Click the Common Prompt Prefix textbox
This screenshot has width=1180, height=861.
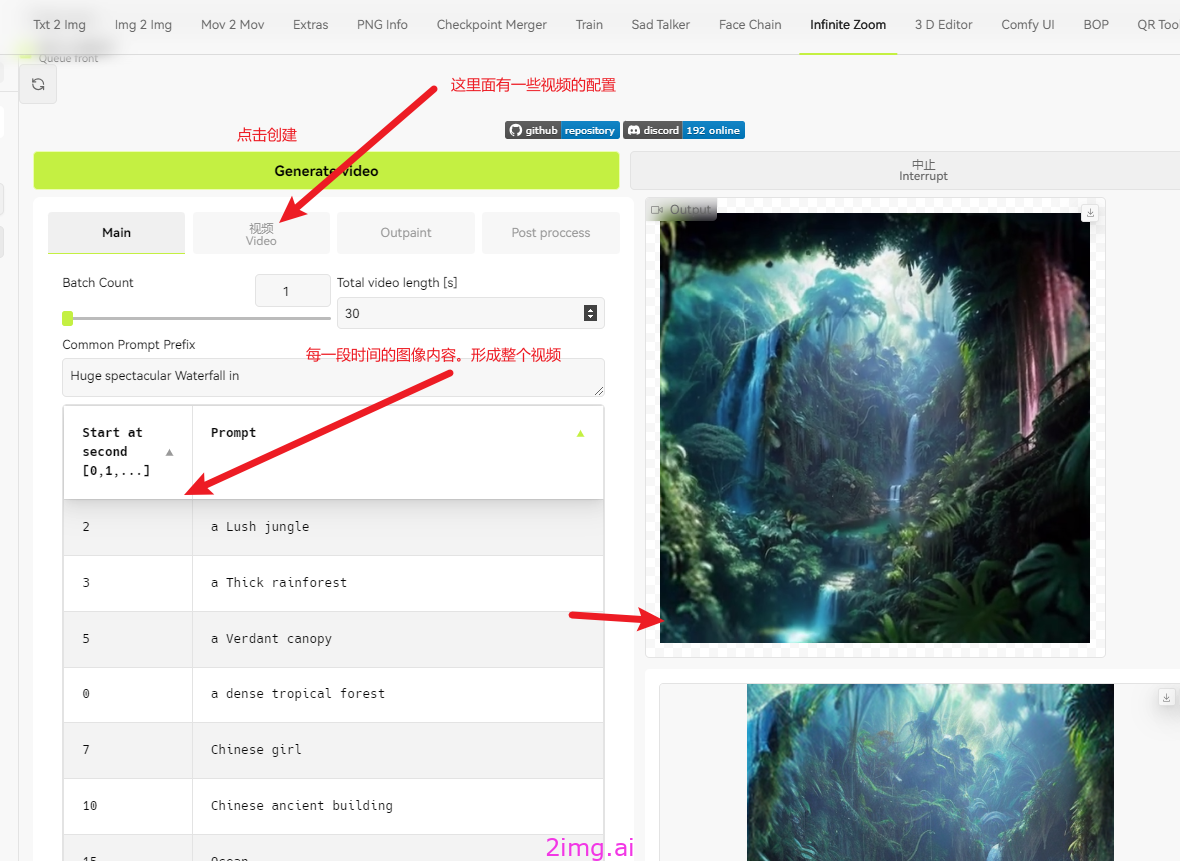click(x=333, y=377)
